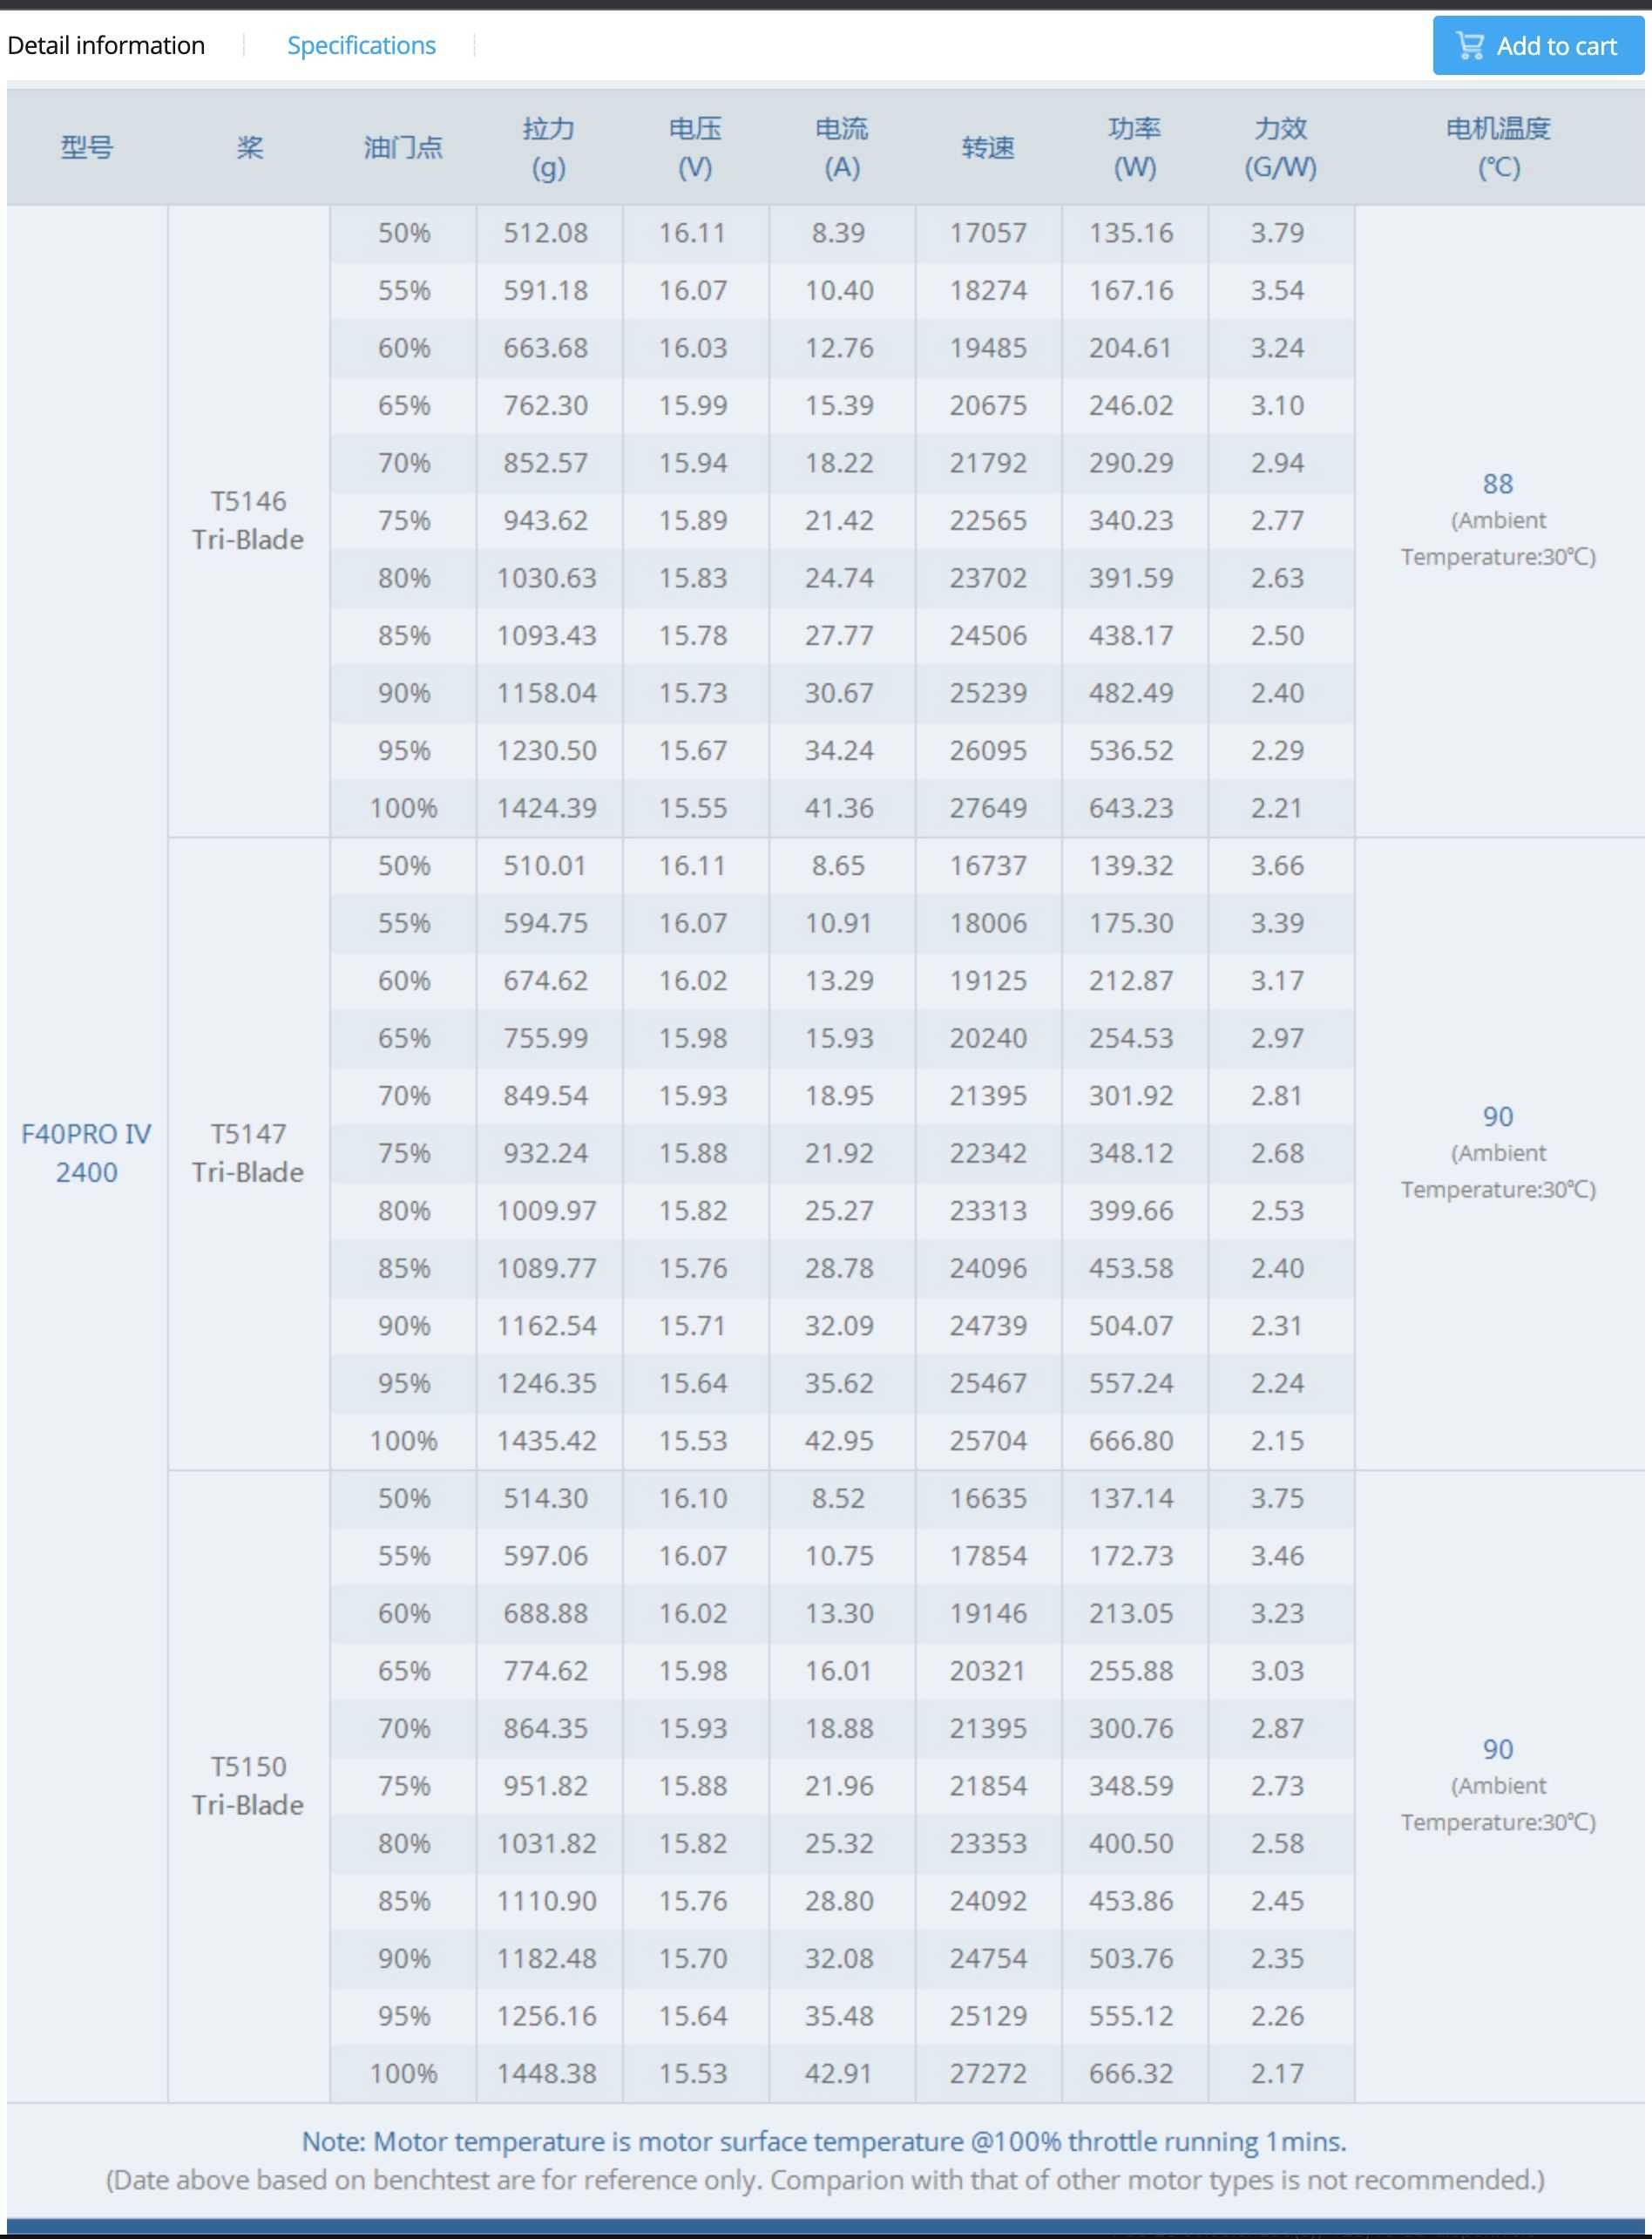Click the Add to cart button

(x=1538, y=46)
